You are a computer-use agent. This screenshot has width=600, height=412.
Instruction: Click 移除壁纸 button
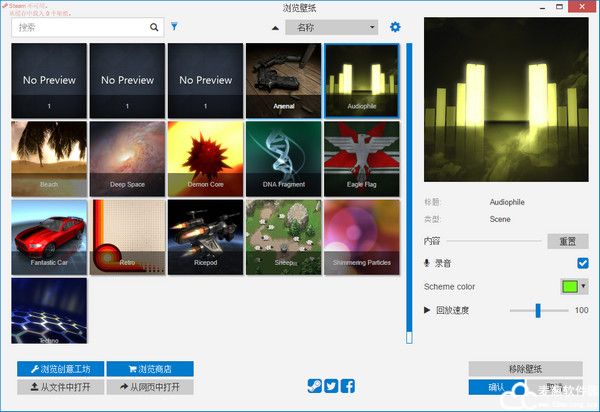coord(524,369)
